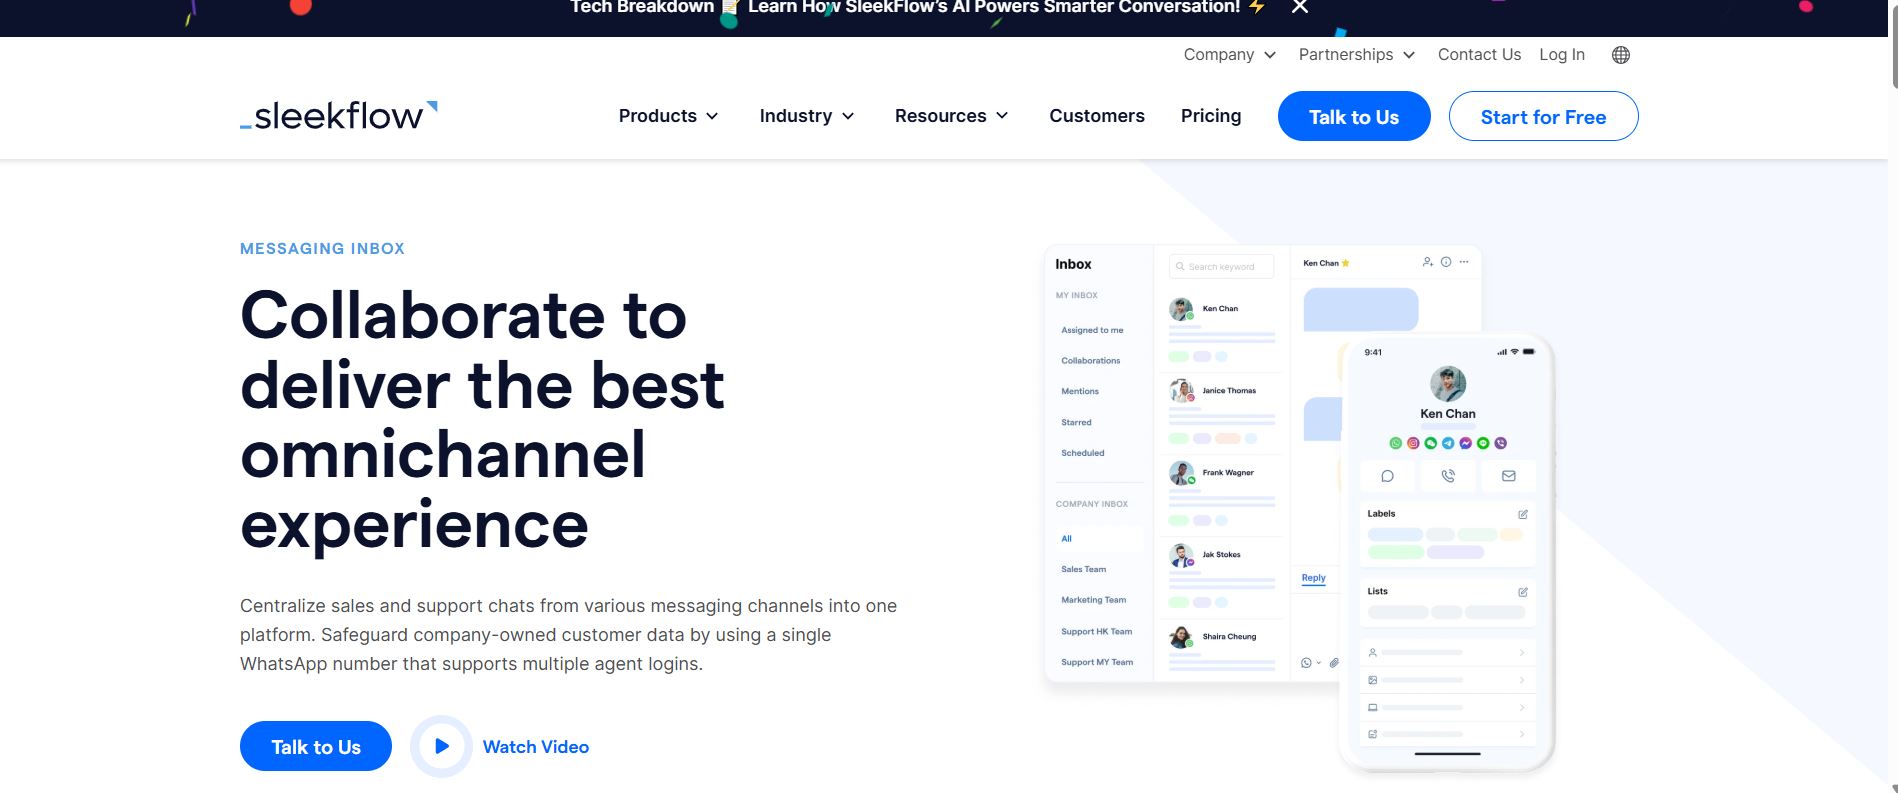This screenshot has width=1898, height=793.
Task: Play the video with the round play button
Action: click(441, 746)
